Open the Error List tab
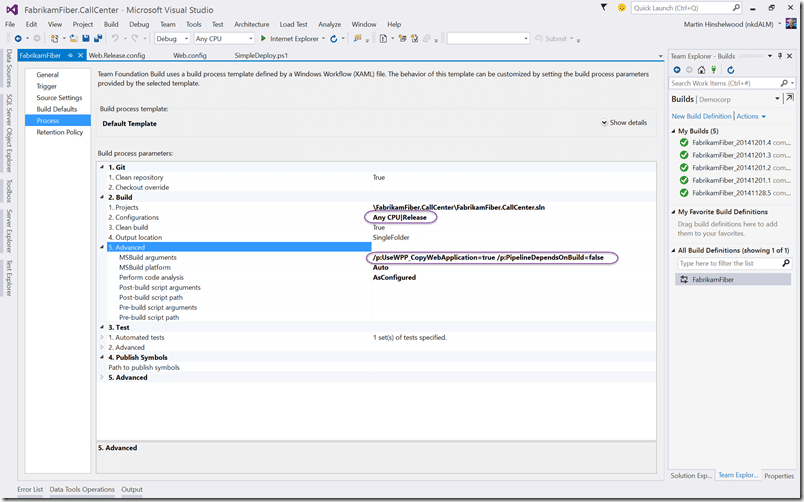This screenshot has width=804, height=502. pos(30,489)
